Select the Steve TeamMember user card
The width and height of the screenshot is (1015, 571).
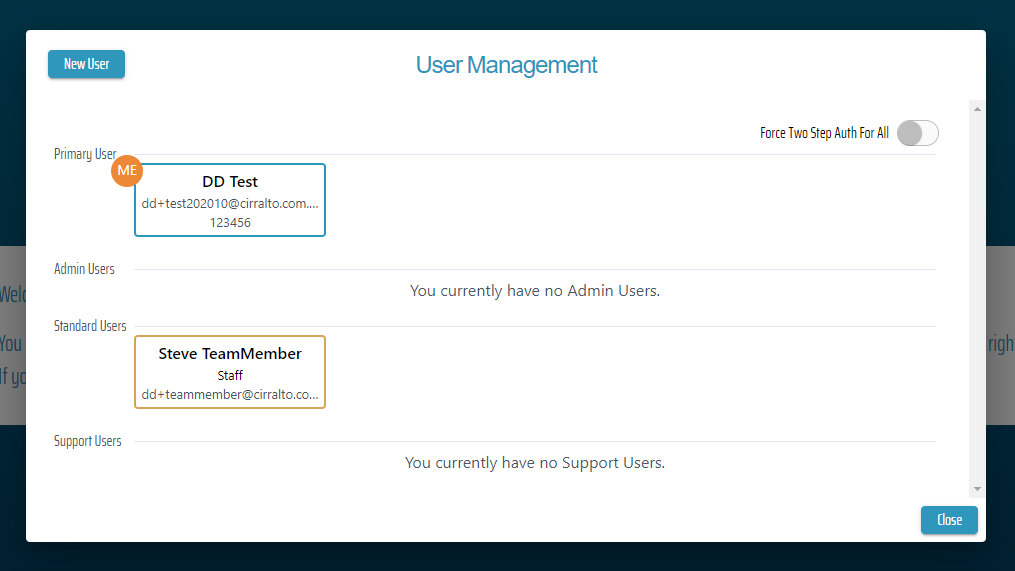[230, 371]
